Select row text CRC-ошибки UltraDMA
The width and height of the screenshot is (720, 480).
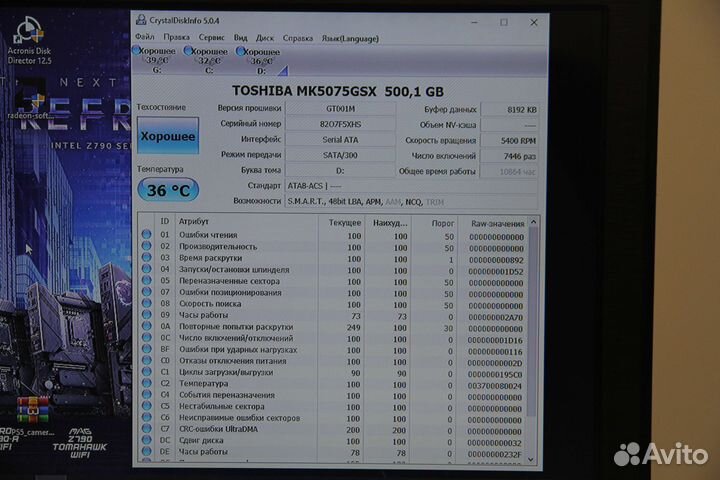(219, 429)
